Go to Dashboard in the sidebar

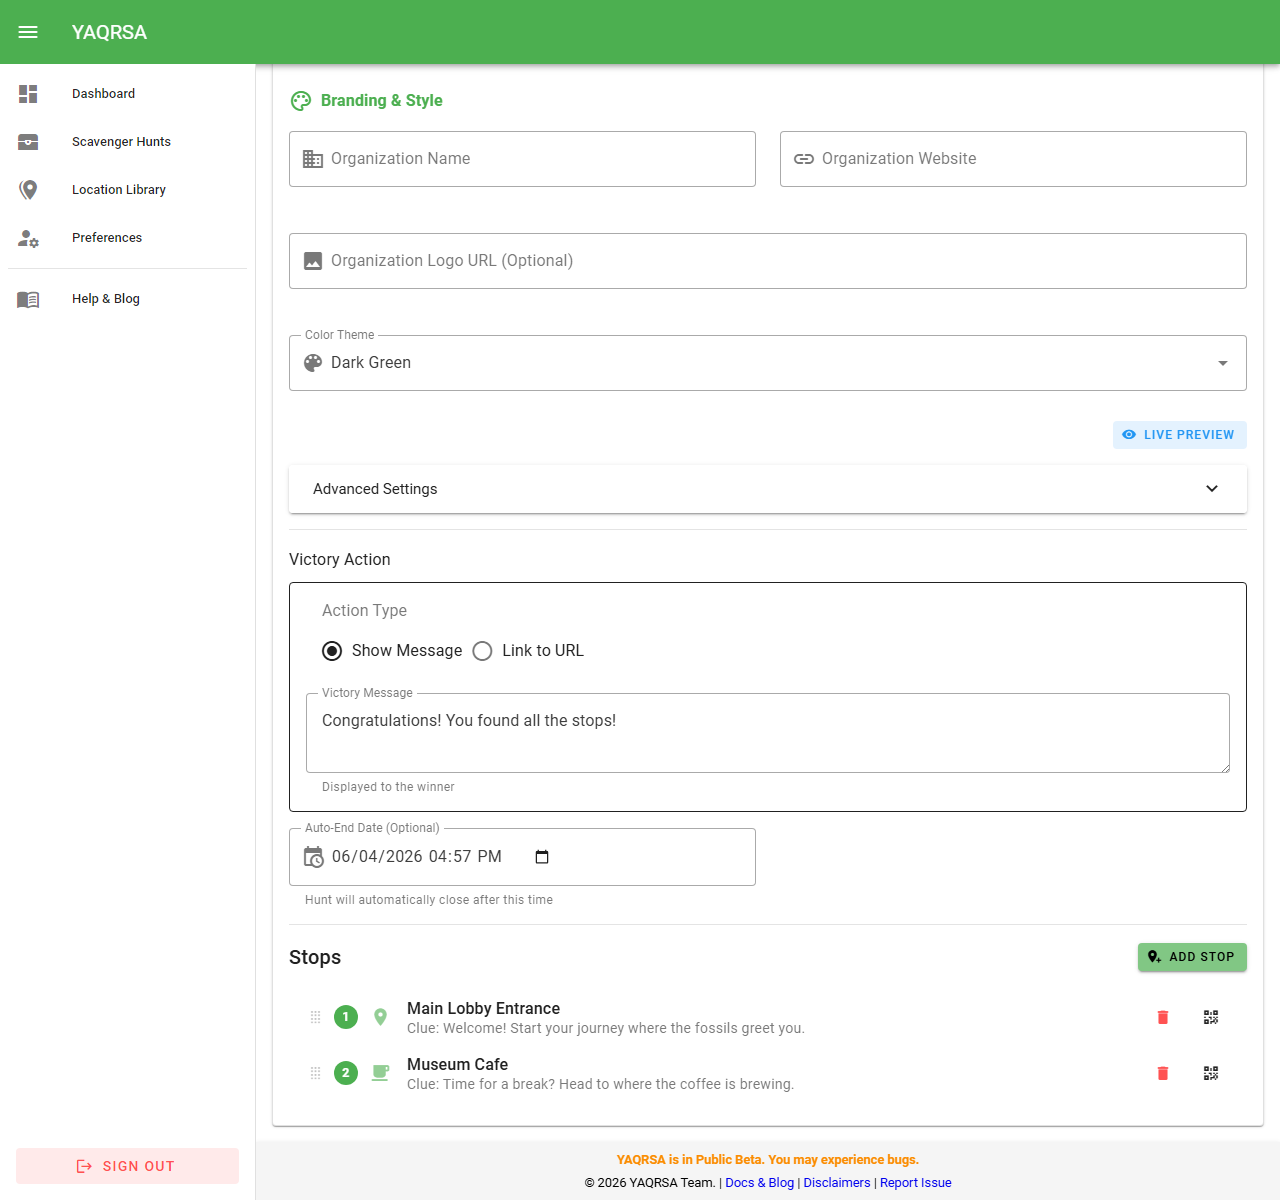click(x=128, y=94)
